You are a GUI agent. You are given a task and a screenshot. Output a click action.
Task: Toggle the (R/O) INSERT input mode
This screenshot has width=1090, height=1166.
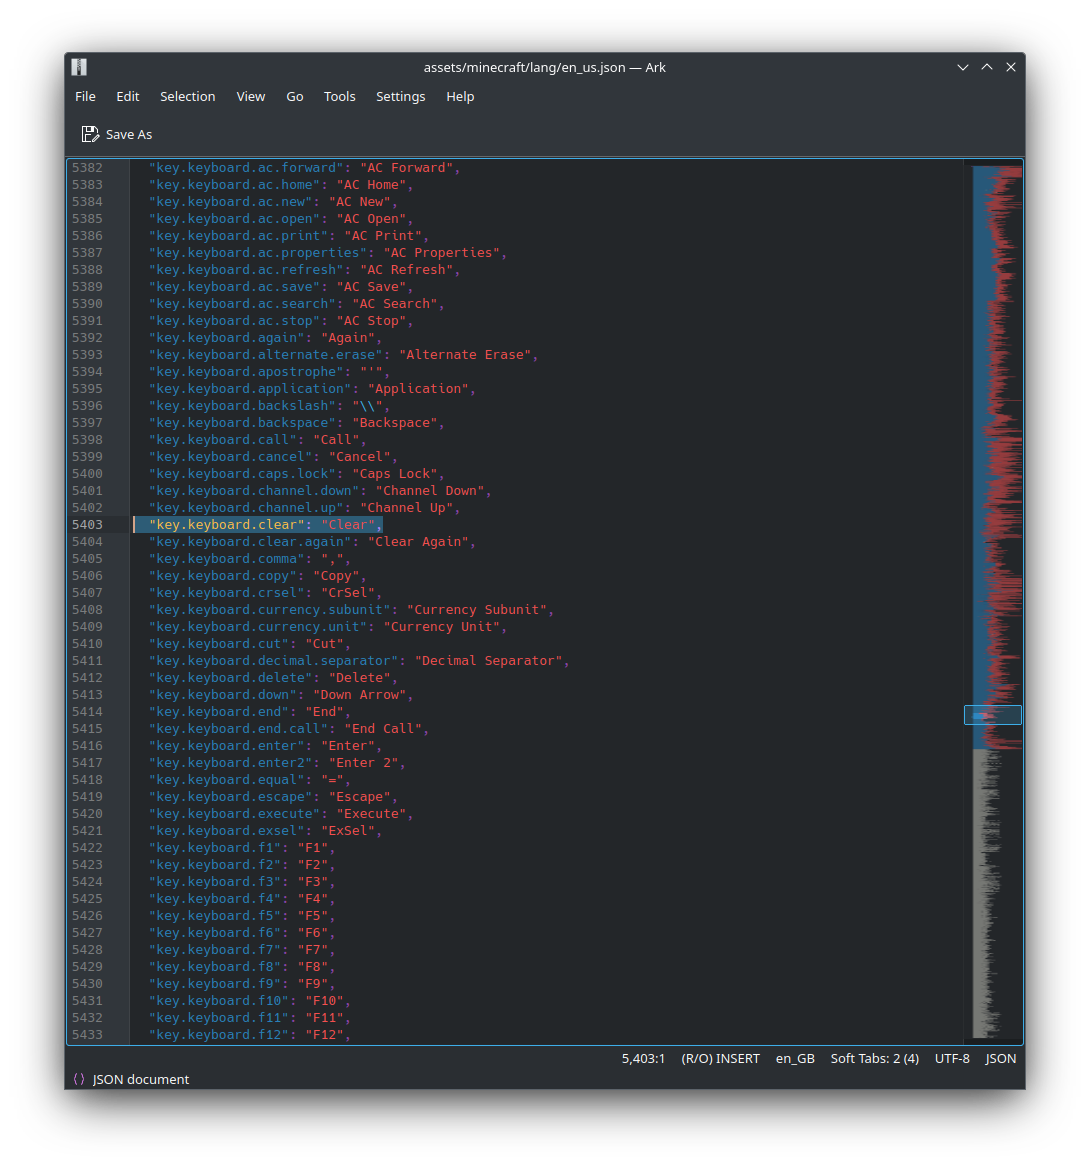(x=720, y=1058)
